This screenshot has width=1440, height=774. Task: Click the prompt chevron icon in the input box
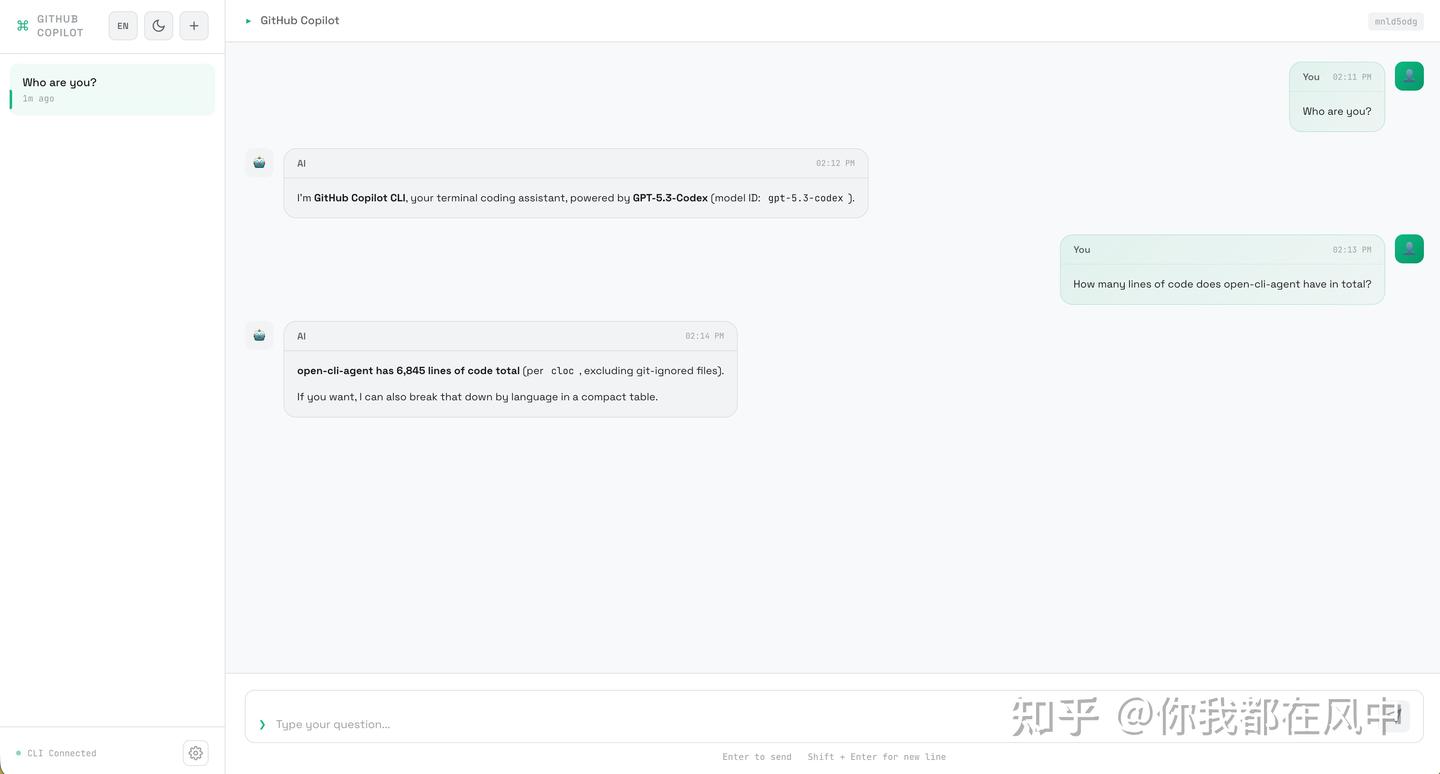pos(262,724)
